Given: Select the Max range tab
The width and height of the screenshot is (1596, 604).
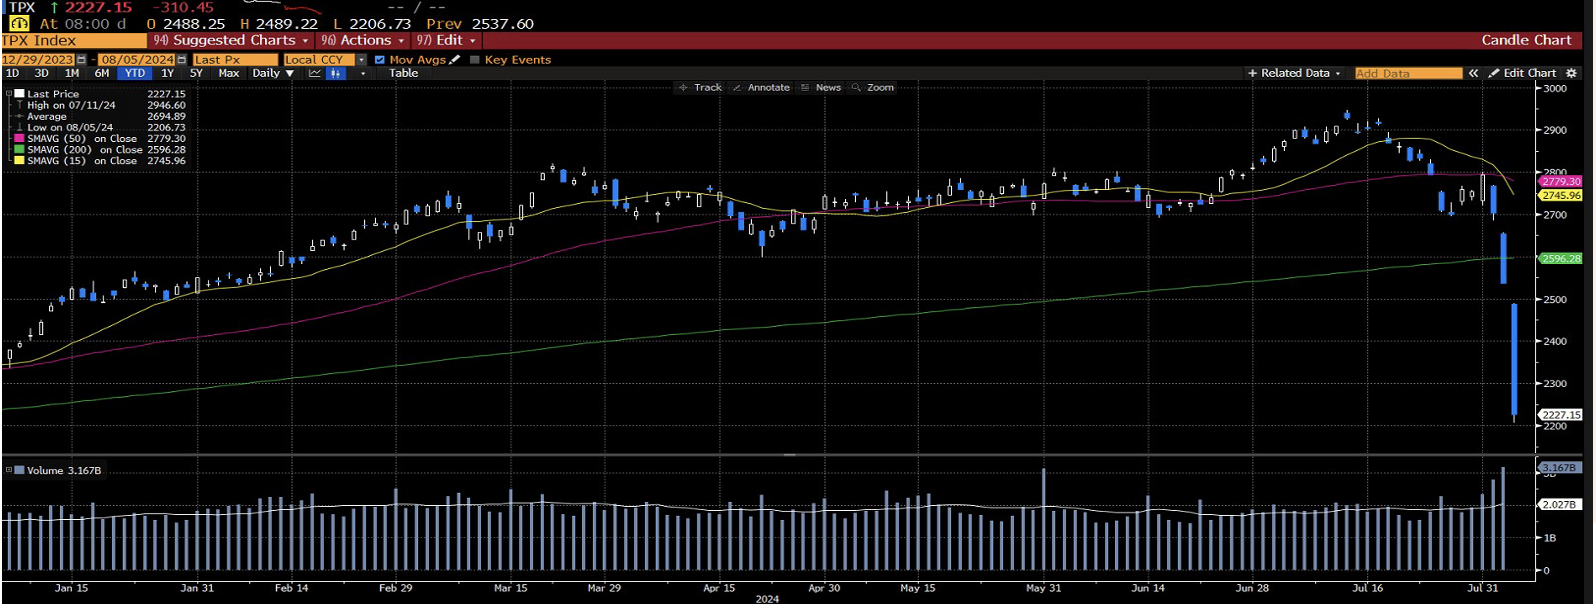Looking at the screenshot, I should click(229, 73).
